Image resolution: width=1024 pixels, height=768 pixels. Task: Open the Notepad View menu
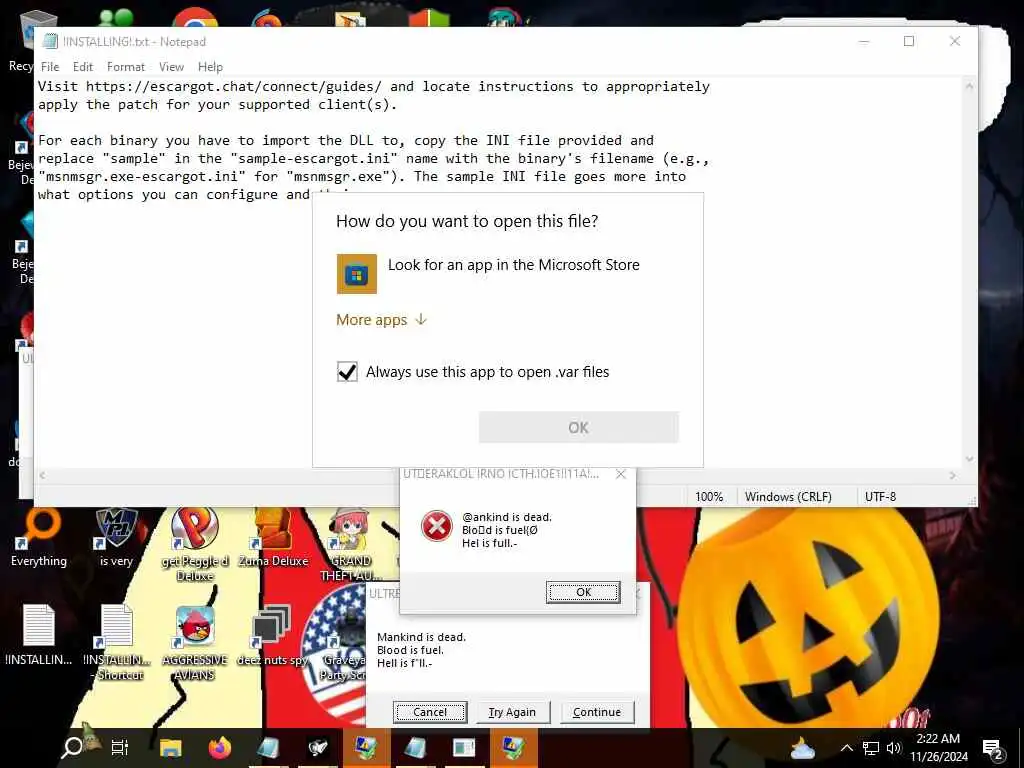(x=171, y=67)
